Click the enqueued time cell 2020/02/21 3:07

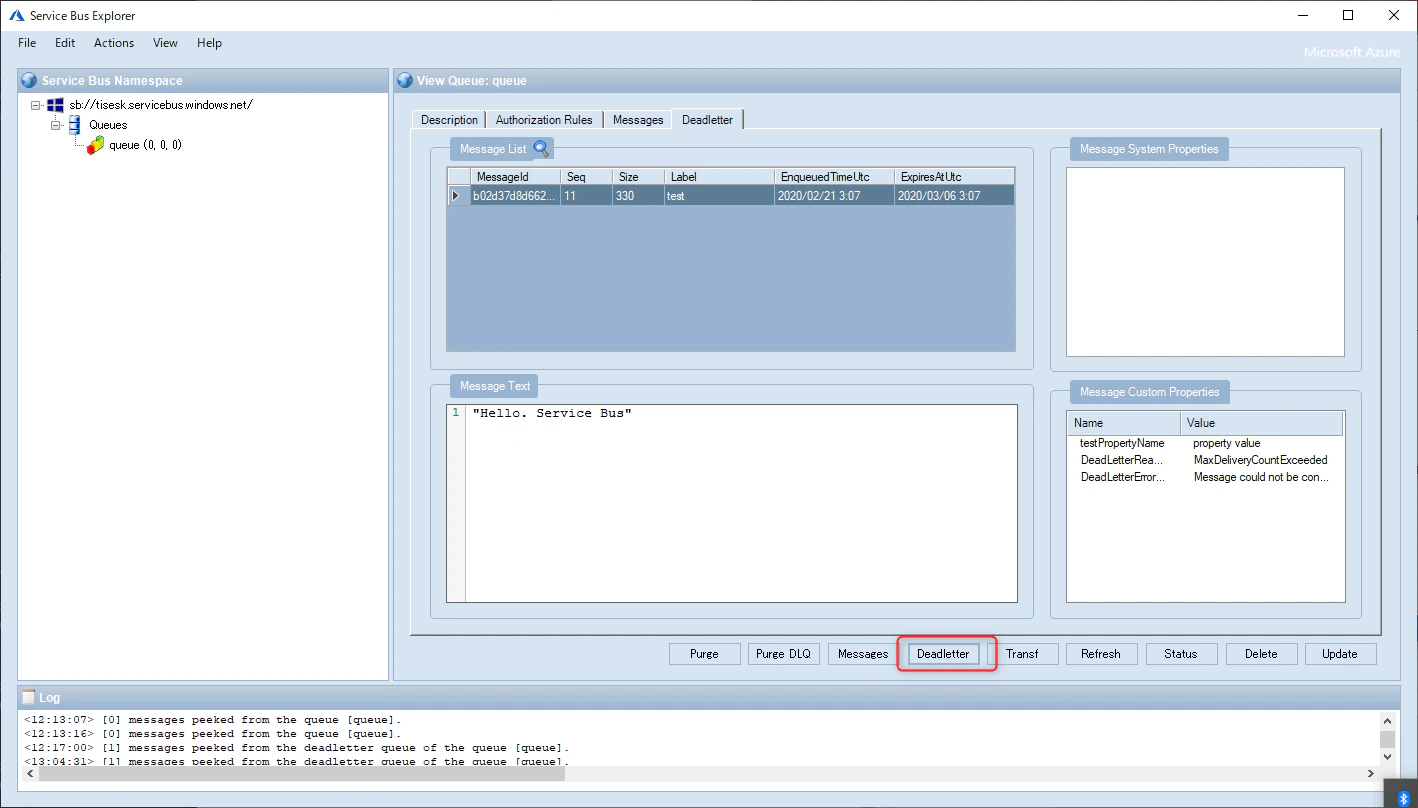point(834,196)
